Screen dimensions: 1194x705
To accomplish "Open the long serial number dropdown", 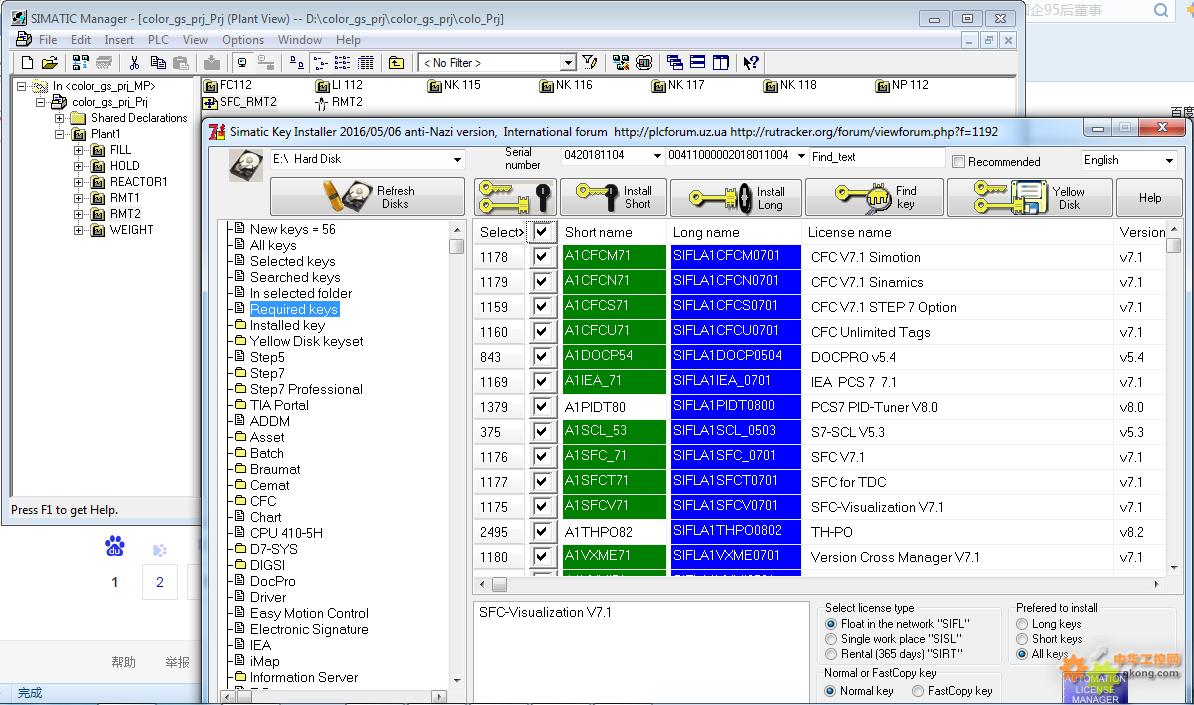I will click(x=801, y=155).
